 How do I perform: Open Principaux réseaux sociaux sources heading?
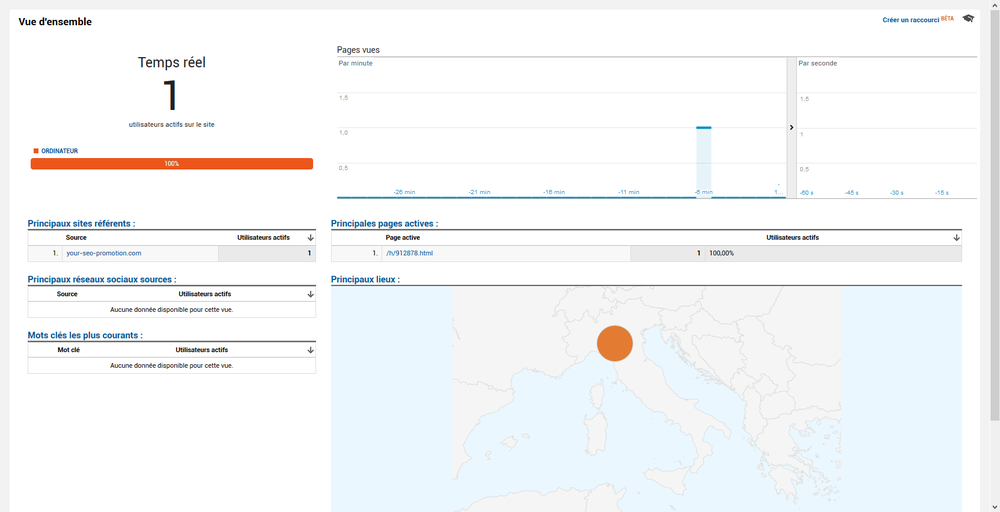click(102, 279)
